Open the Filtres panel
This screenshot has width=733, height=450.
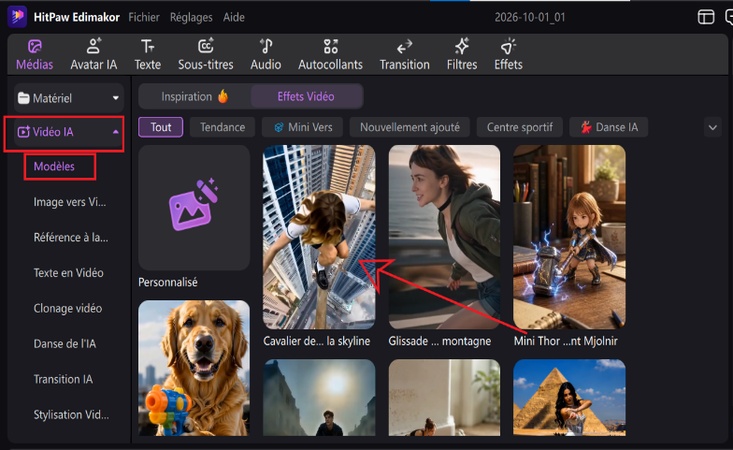(x=462, y=55)
